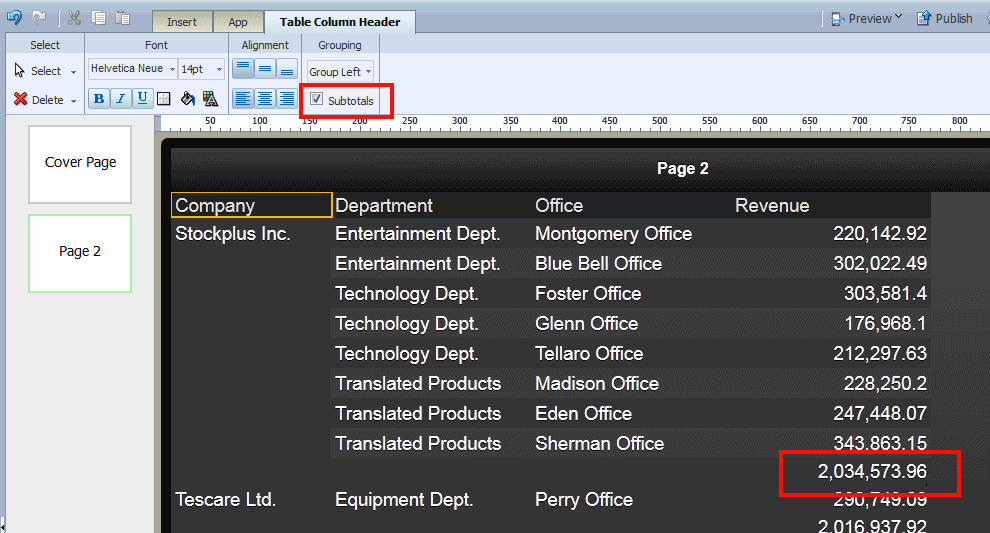
Task: Open the Group Left grouping dropdown
Action: 340,71
